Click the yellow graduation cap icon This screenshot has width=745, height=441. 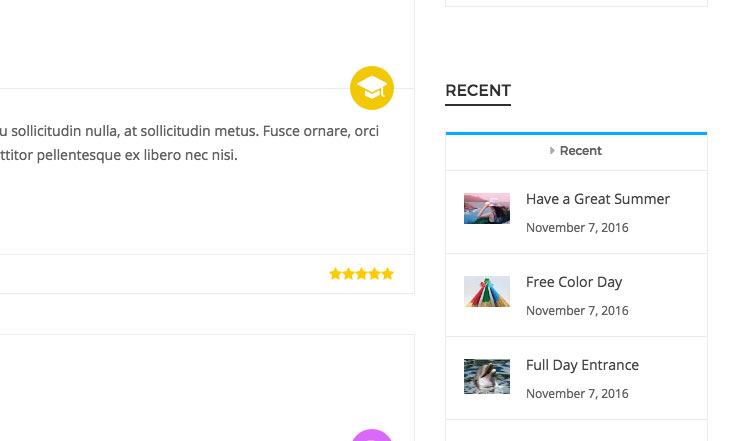[372, 88]
